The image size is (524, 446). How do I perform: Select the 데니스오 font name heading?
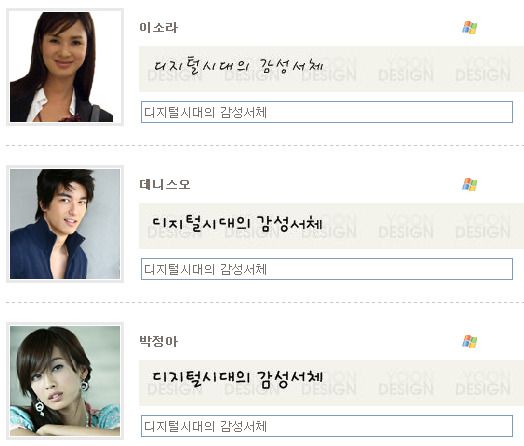pyautogui.click(x=165, y=184)
